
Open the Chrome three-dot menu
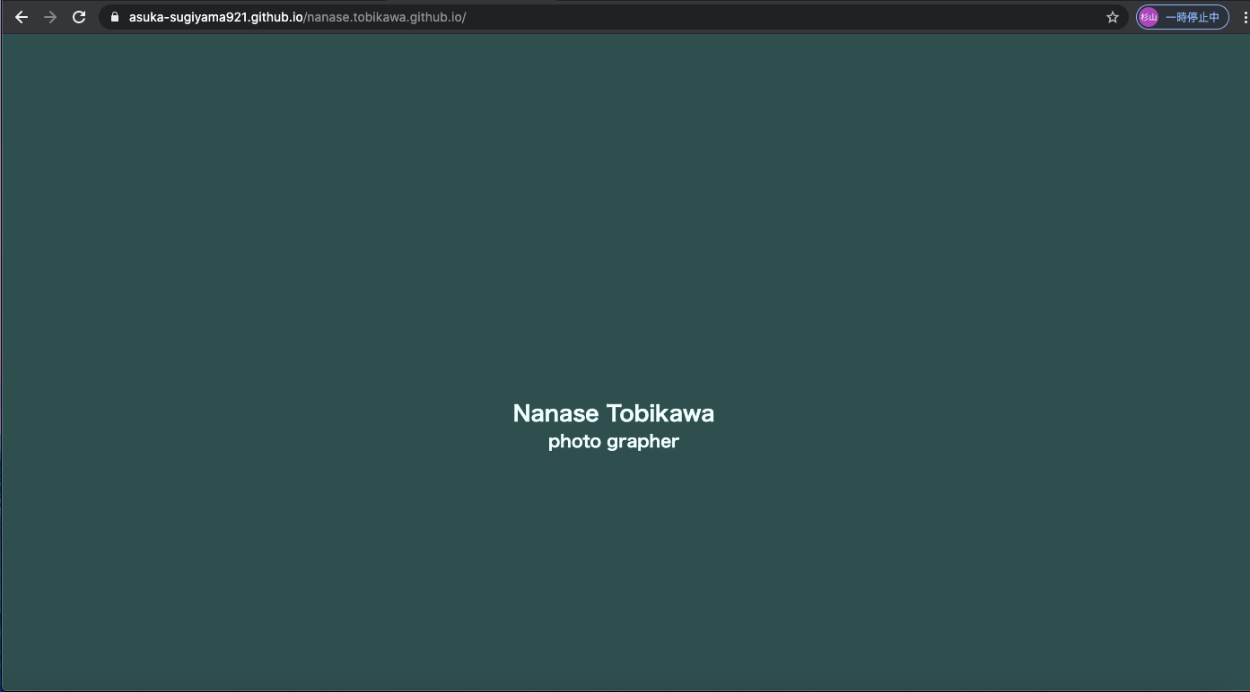1244,17
